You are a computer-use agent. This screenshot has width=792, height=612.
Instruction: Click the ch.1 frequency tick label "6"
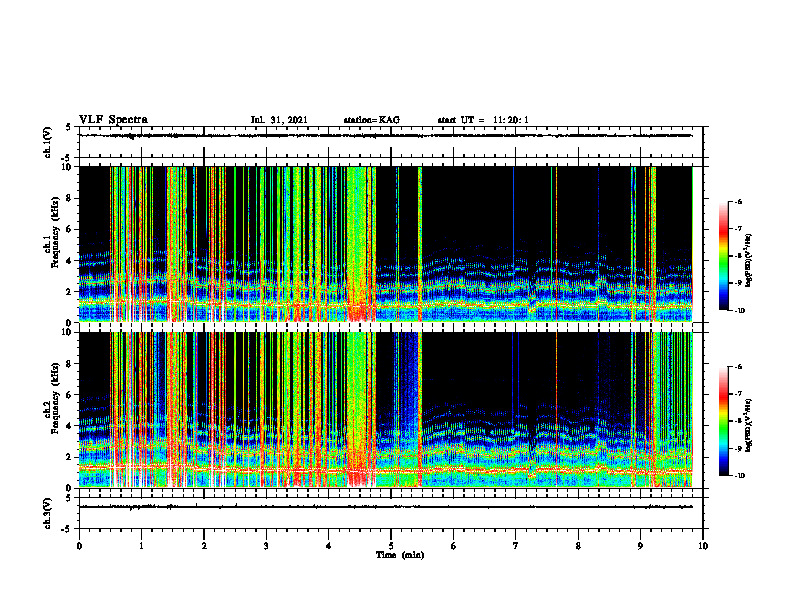70,229
